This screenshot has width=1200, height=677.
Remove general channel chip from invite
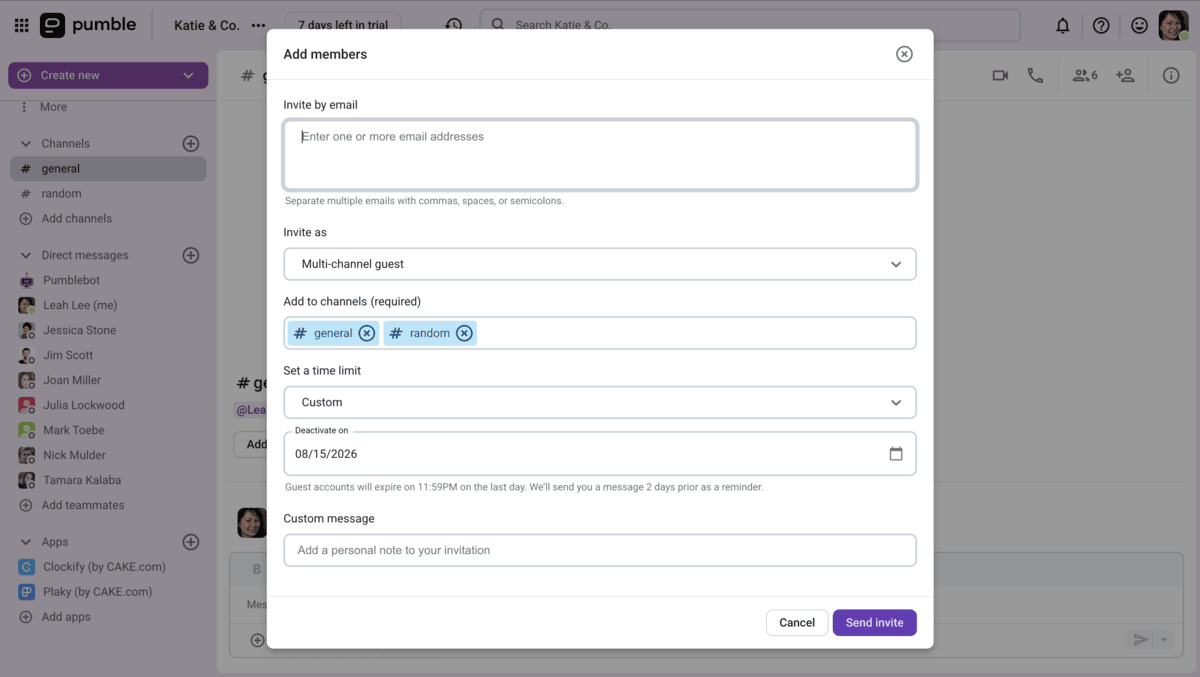point(367,333)
